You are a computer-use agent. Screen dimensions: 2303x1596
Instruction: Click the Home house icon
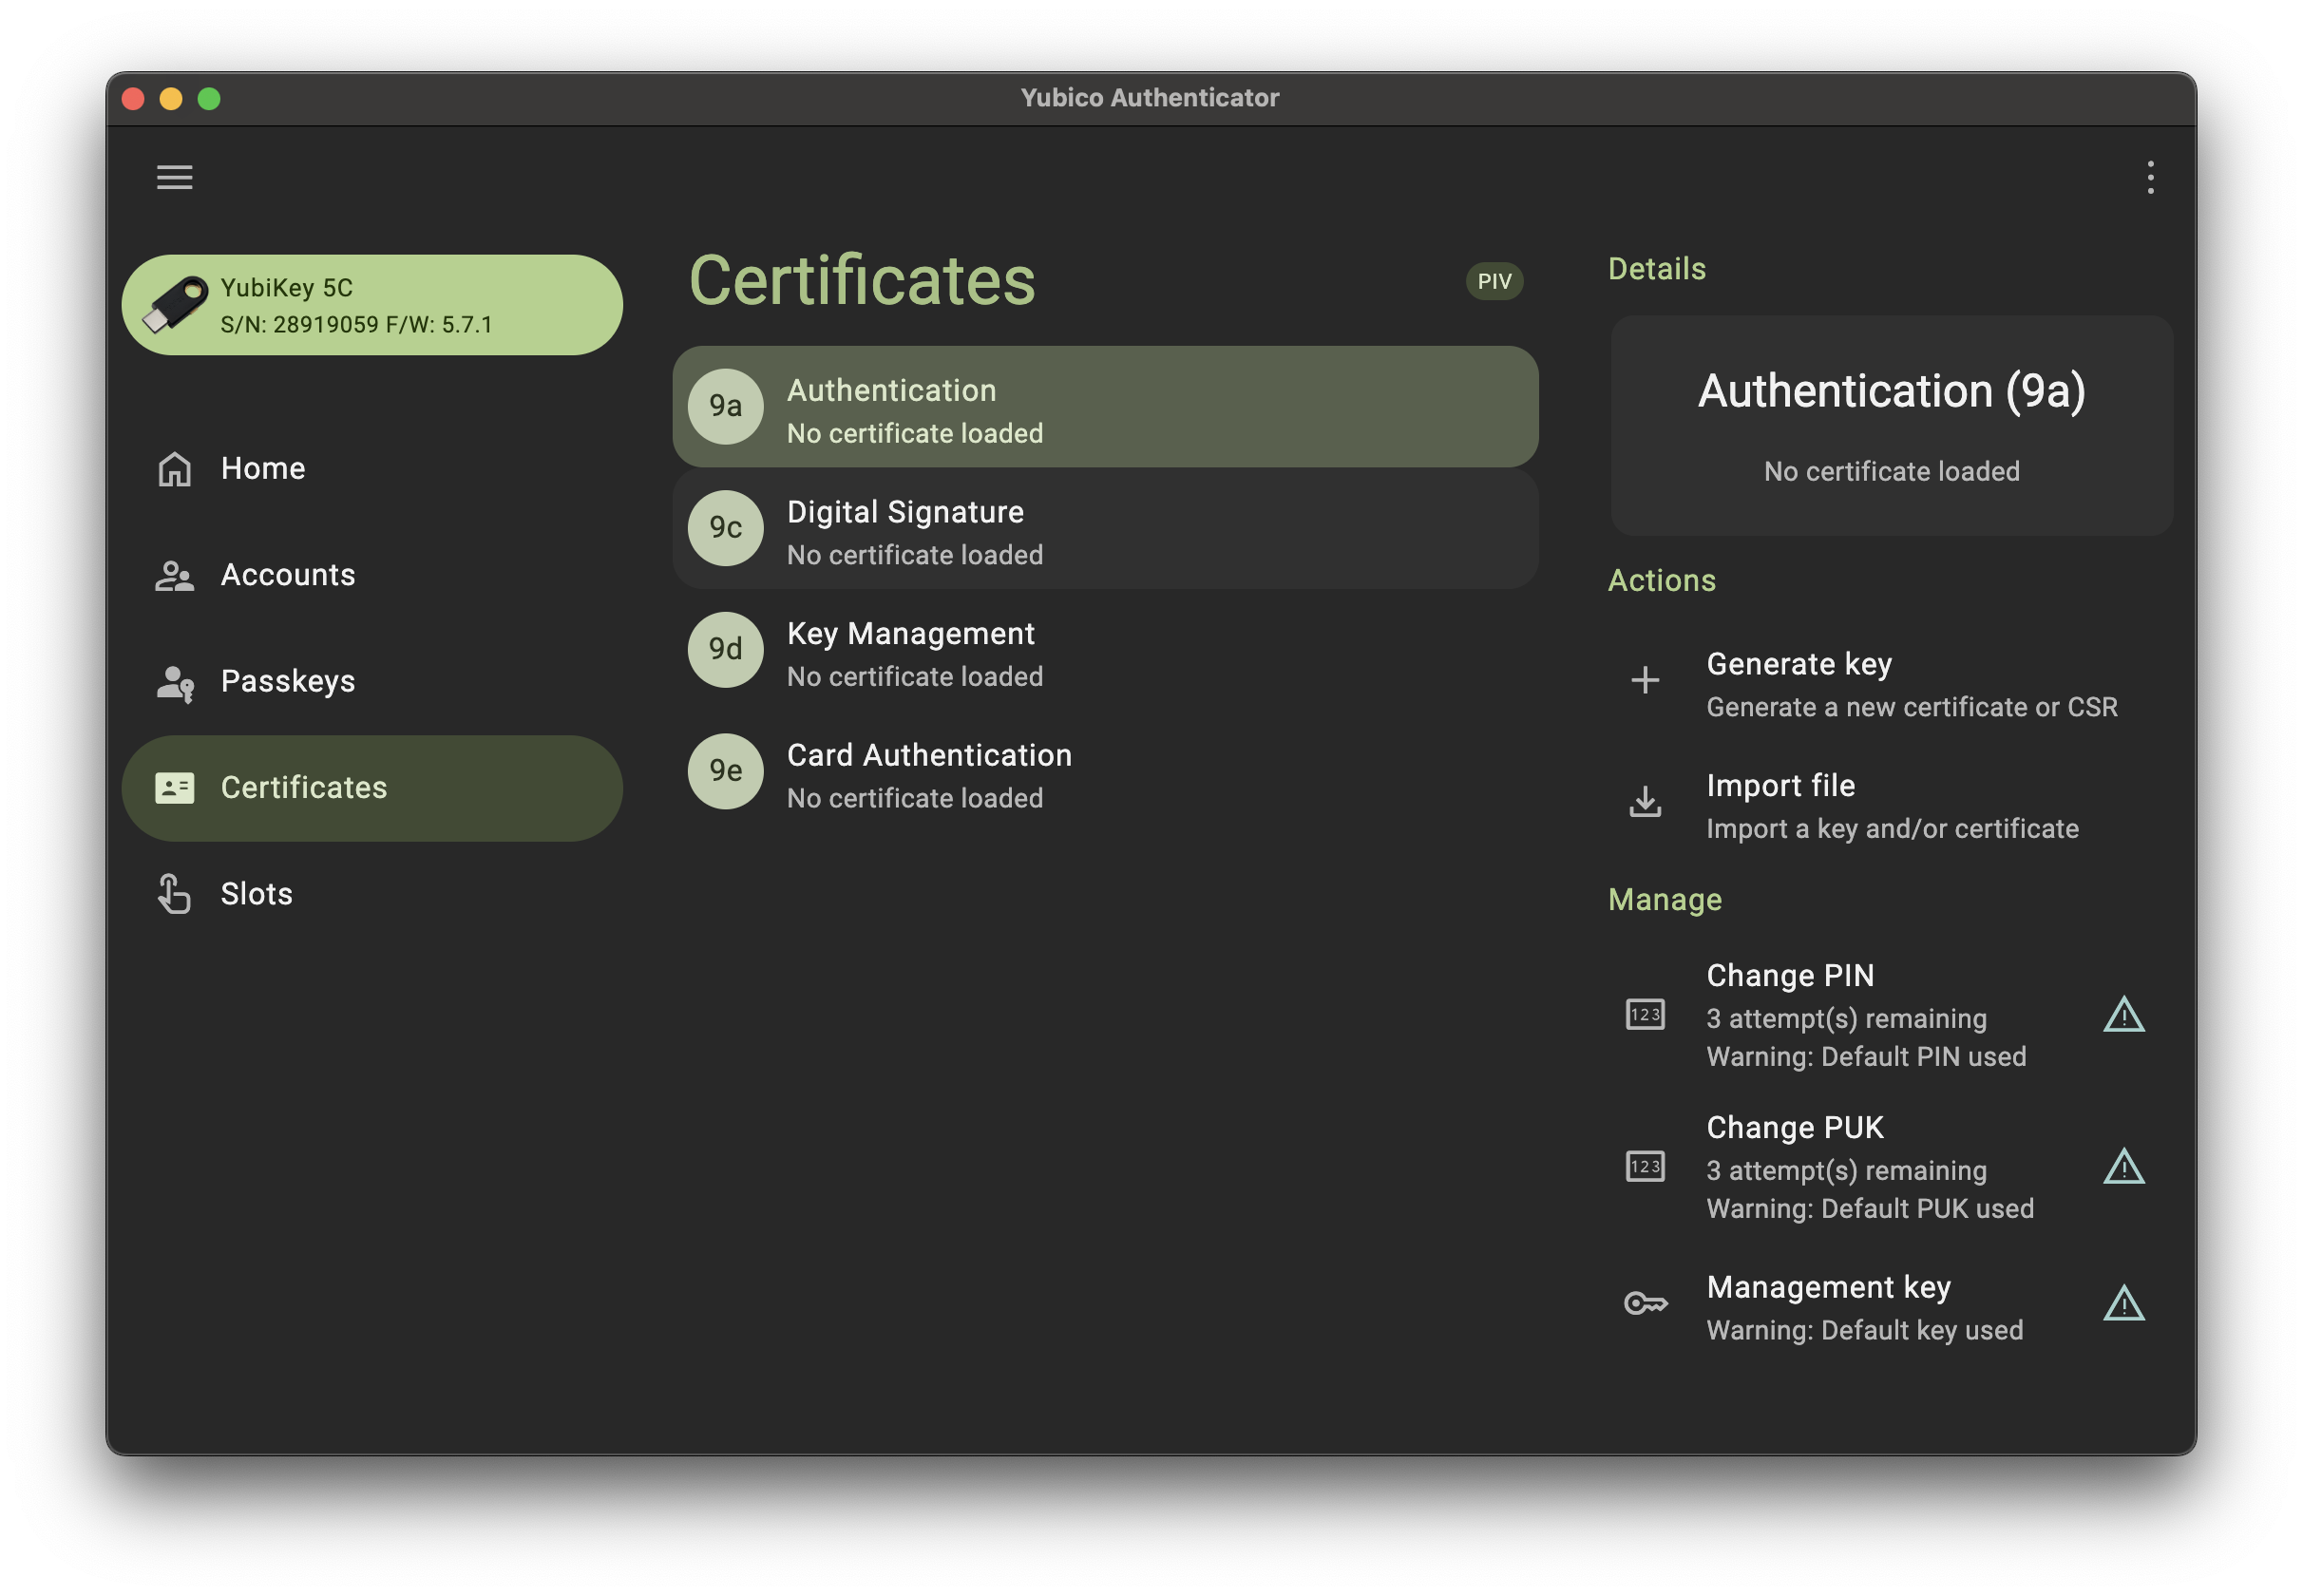[174, 469]
